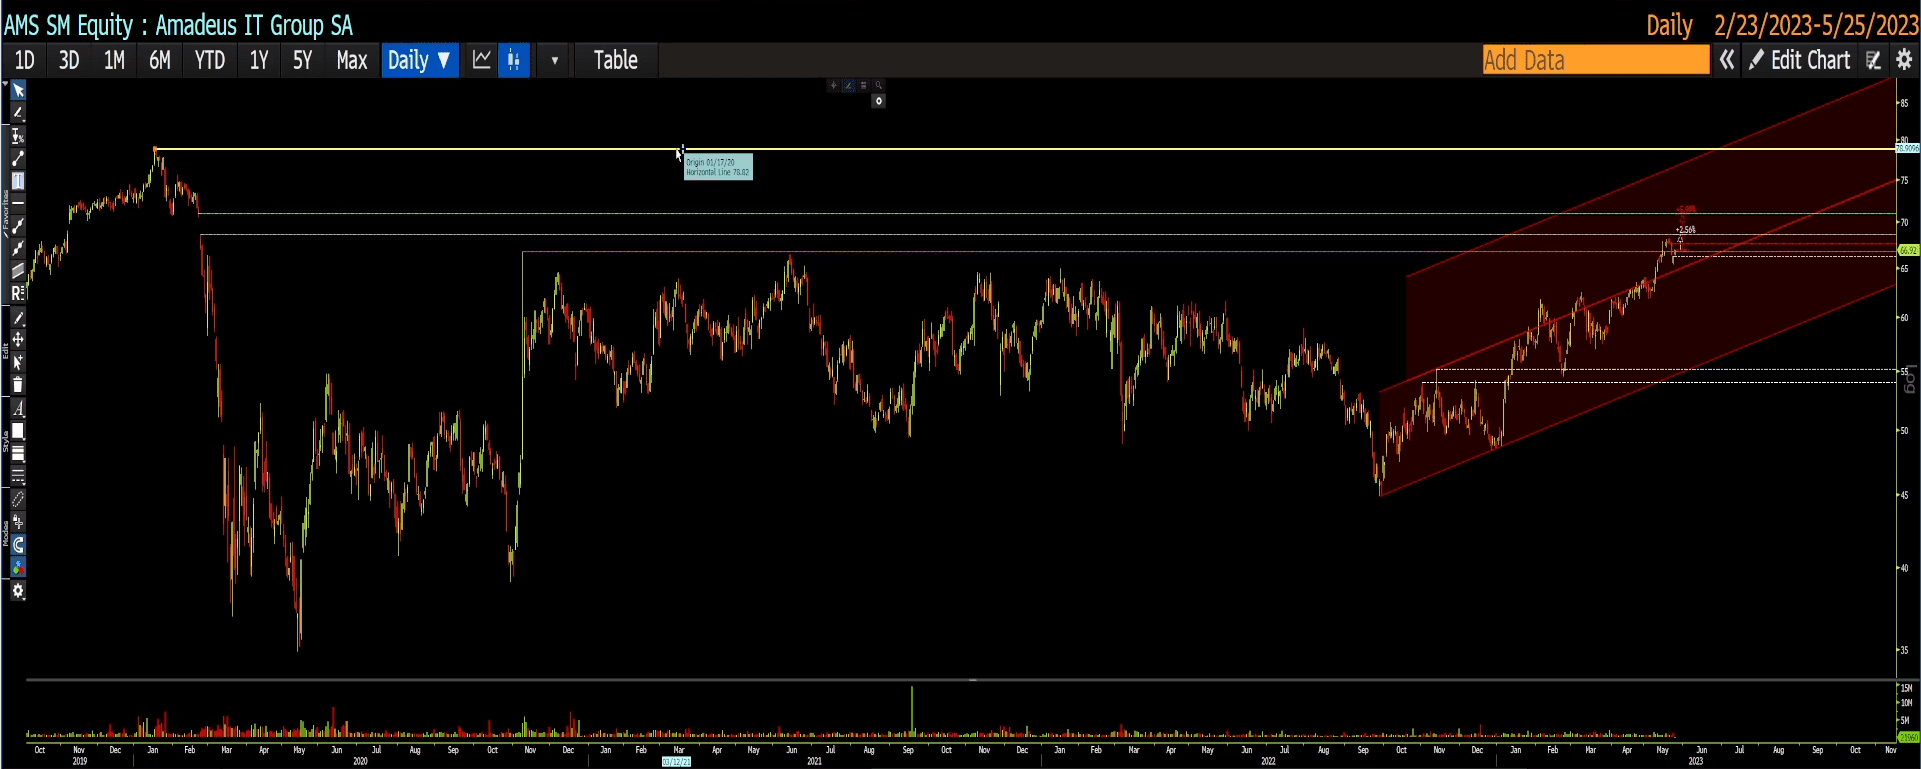Open the chart settings gear icon
Image resolution: width=1921 pixels, height=769 pixels.
coord(1904,60)
